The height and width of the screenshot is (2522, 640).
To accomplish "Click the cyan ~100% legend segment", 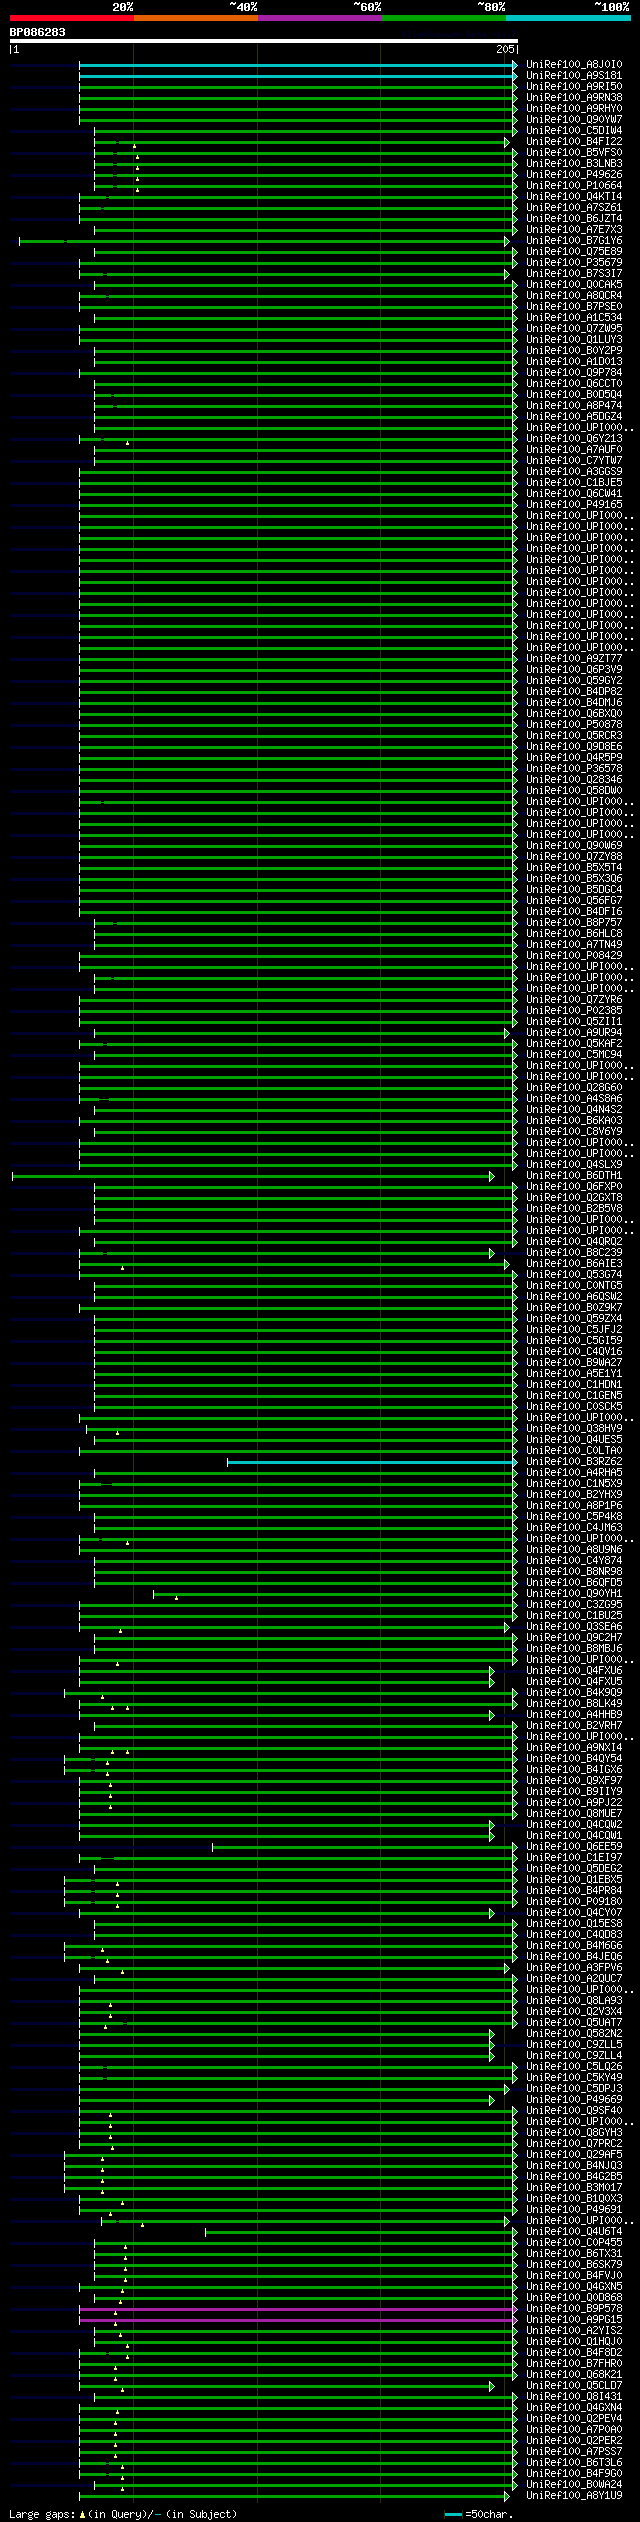I will pos(568,18).
